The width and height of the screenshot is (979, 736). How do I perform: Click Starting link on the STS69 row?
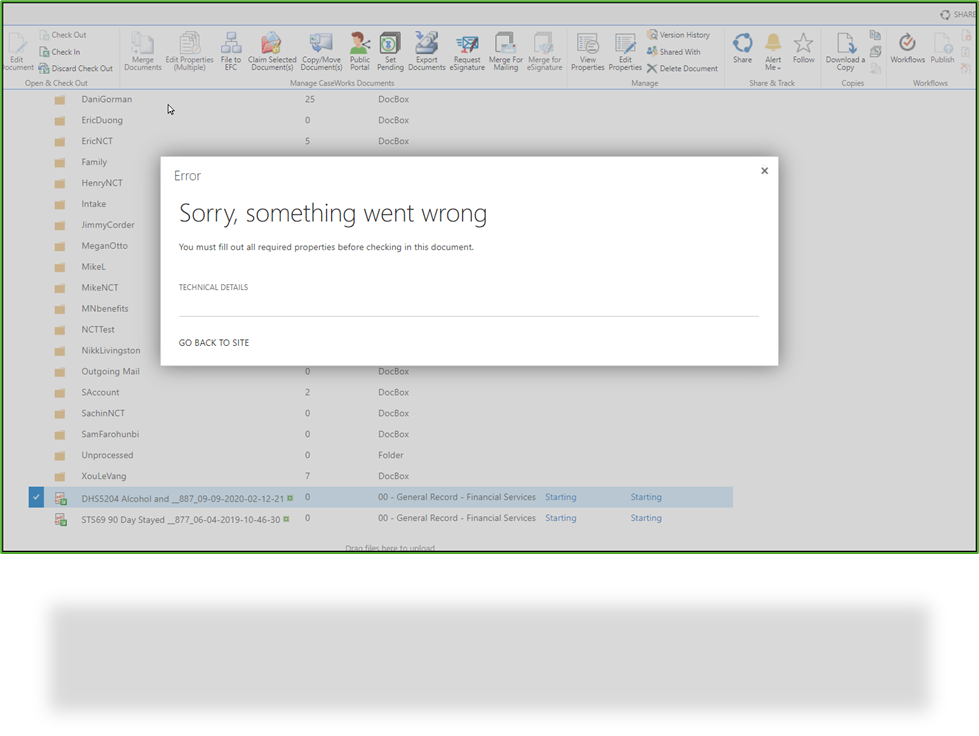(x=560, y=518)
